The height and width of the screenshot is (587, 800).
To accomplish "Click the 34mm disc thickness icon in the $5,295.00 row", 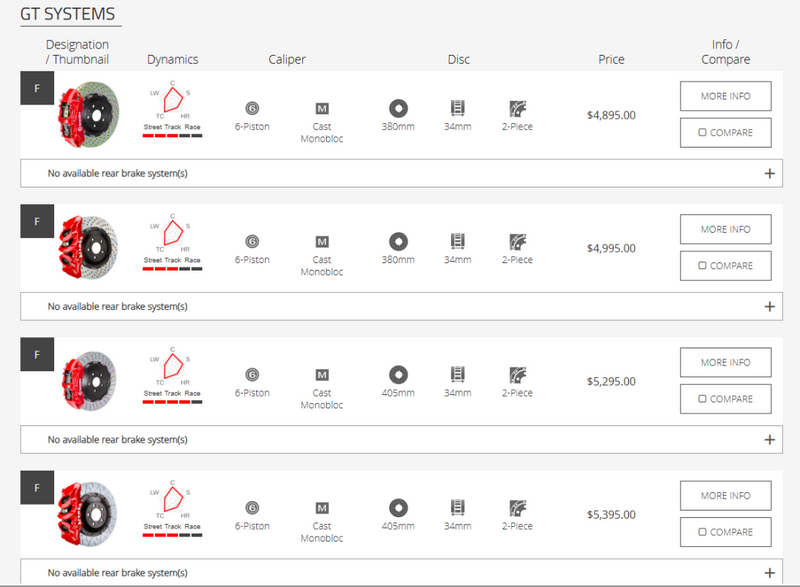I will [x=458, y=374].
